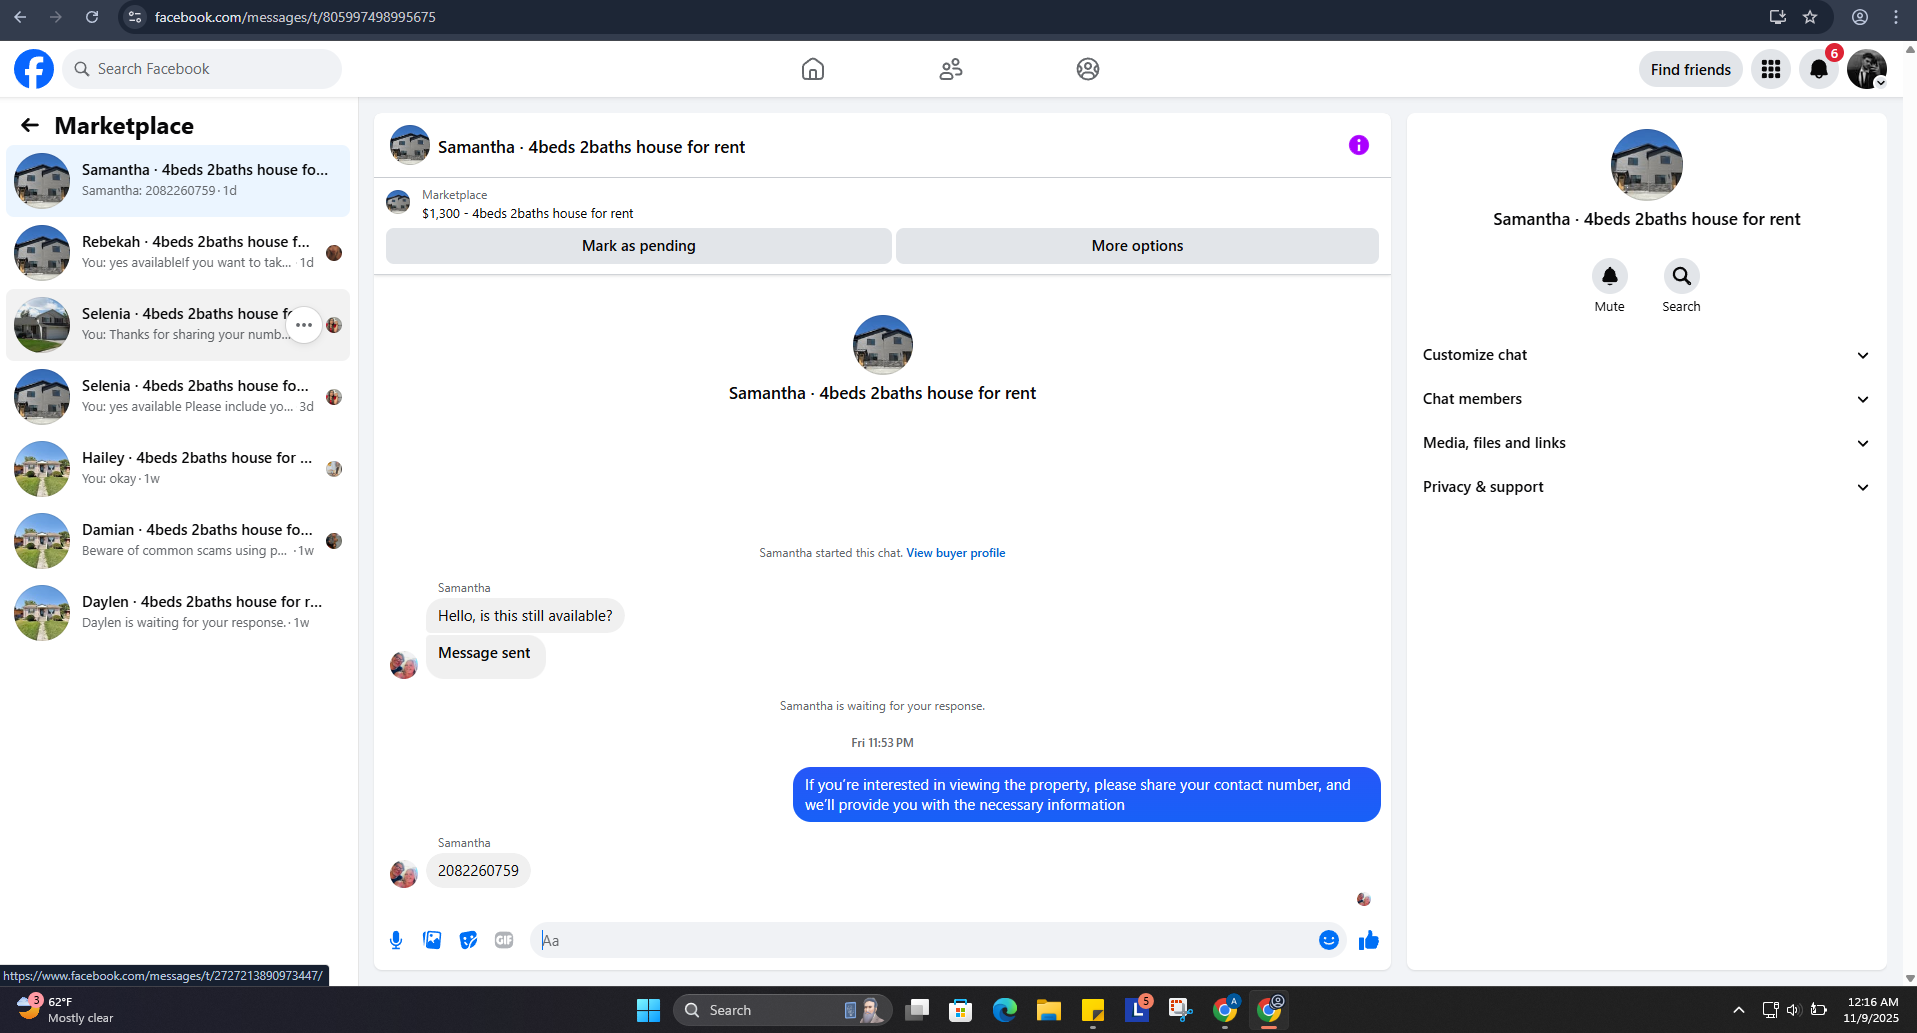The height and width of the screenshot is (1033, 1917).
Task: Open Windows Start menu
Action: click(648, 1010)
